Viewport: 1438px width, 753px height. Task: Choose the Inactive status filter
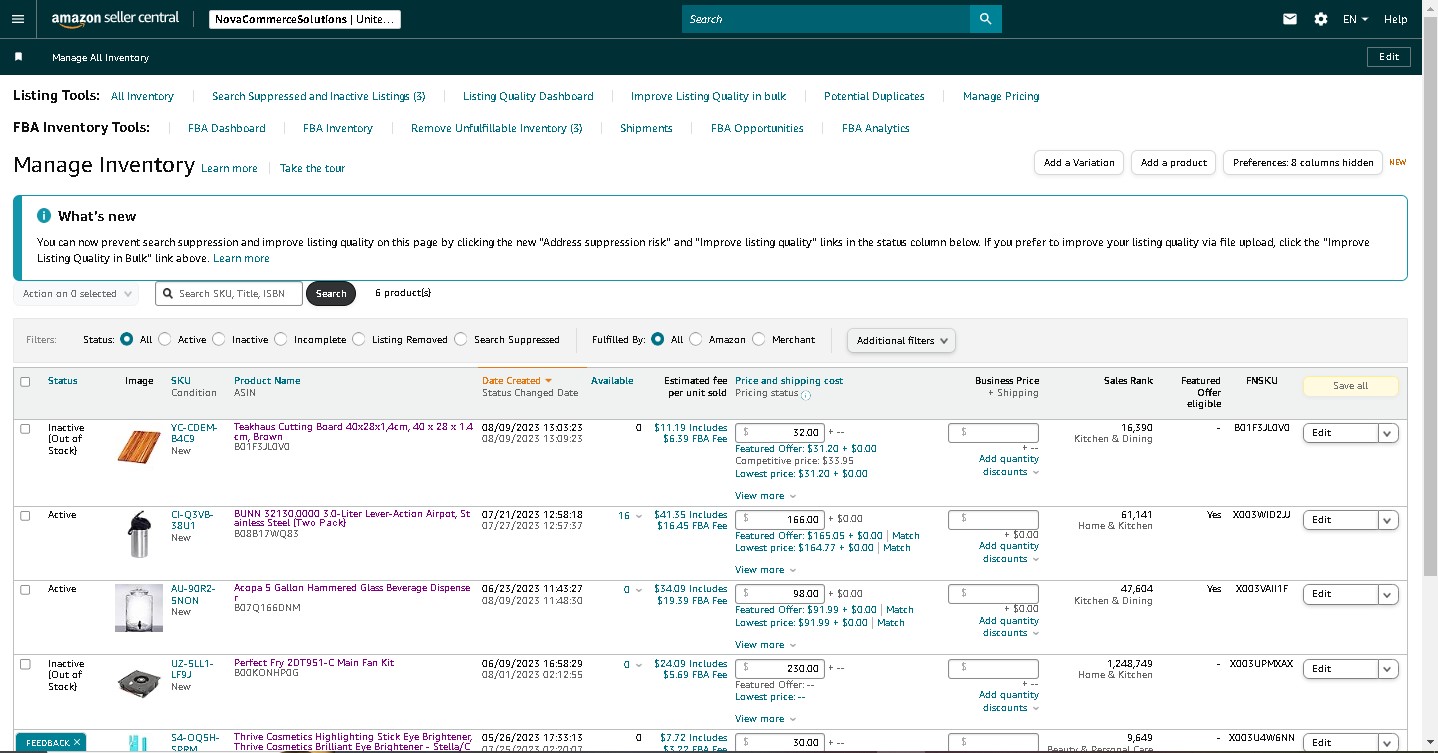pyautogui.click(x=219, y=340)
